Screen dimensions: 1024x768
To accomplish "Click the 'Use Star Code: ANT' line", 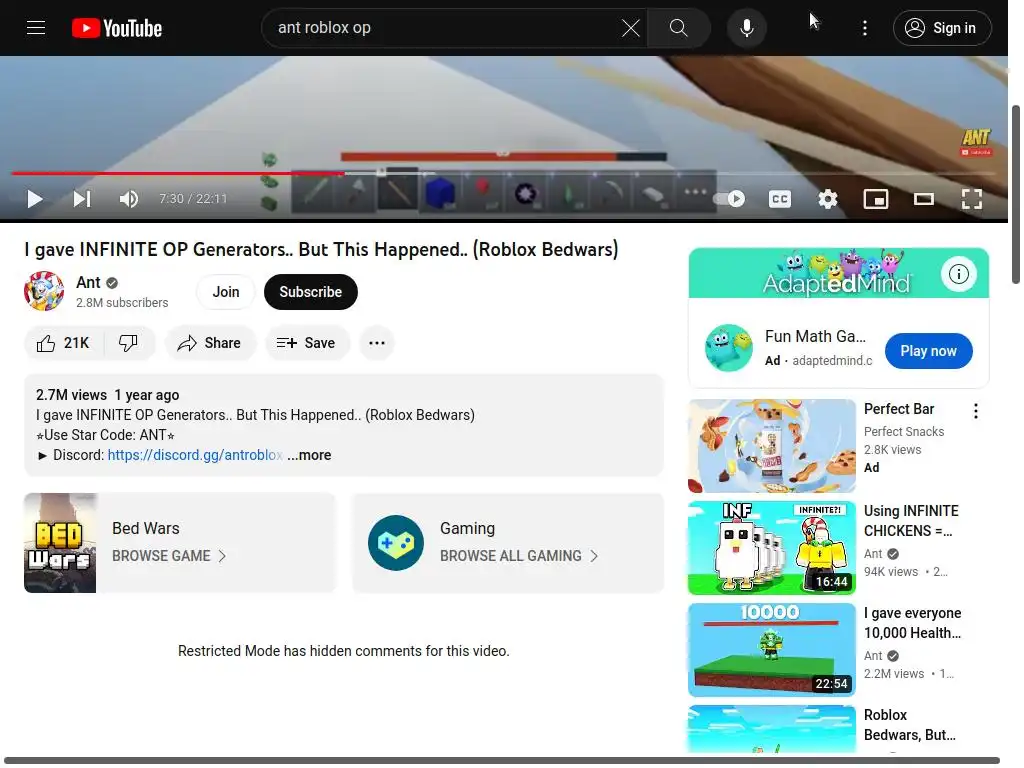I will pyautogui.click(x=105, y=435).
